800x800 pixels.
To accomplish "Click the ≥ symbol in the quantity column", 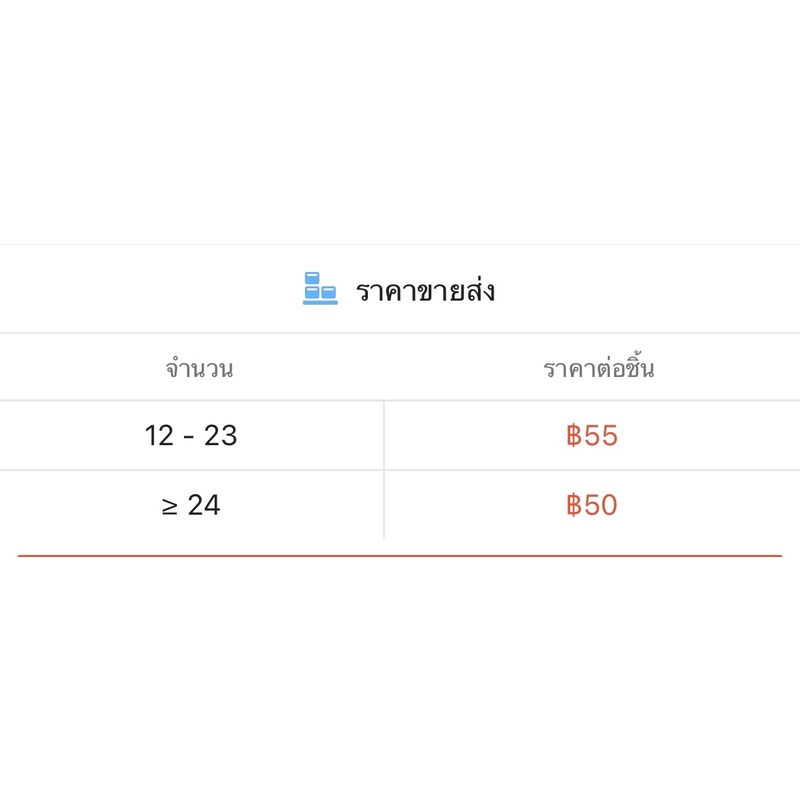I will [169, 506].
